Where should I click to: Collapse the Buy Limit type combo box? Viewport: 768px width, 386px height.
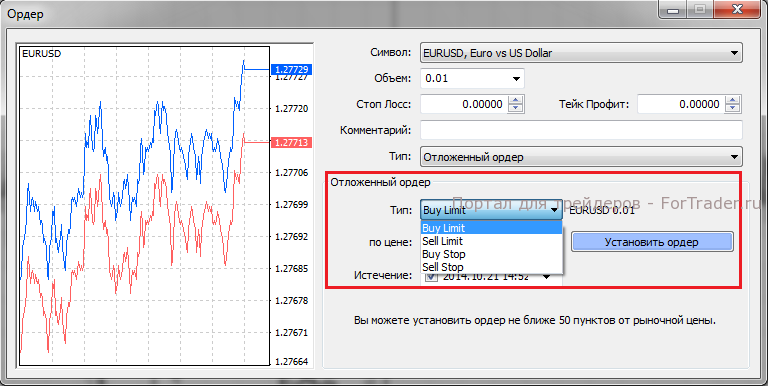491,211
